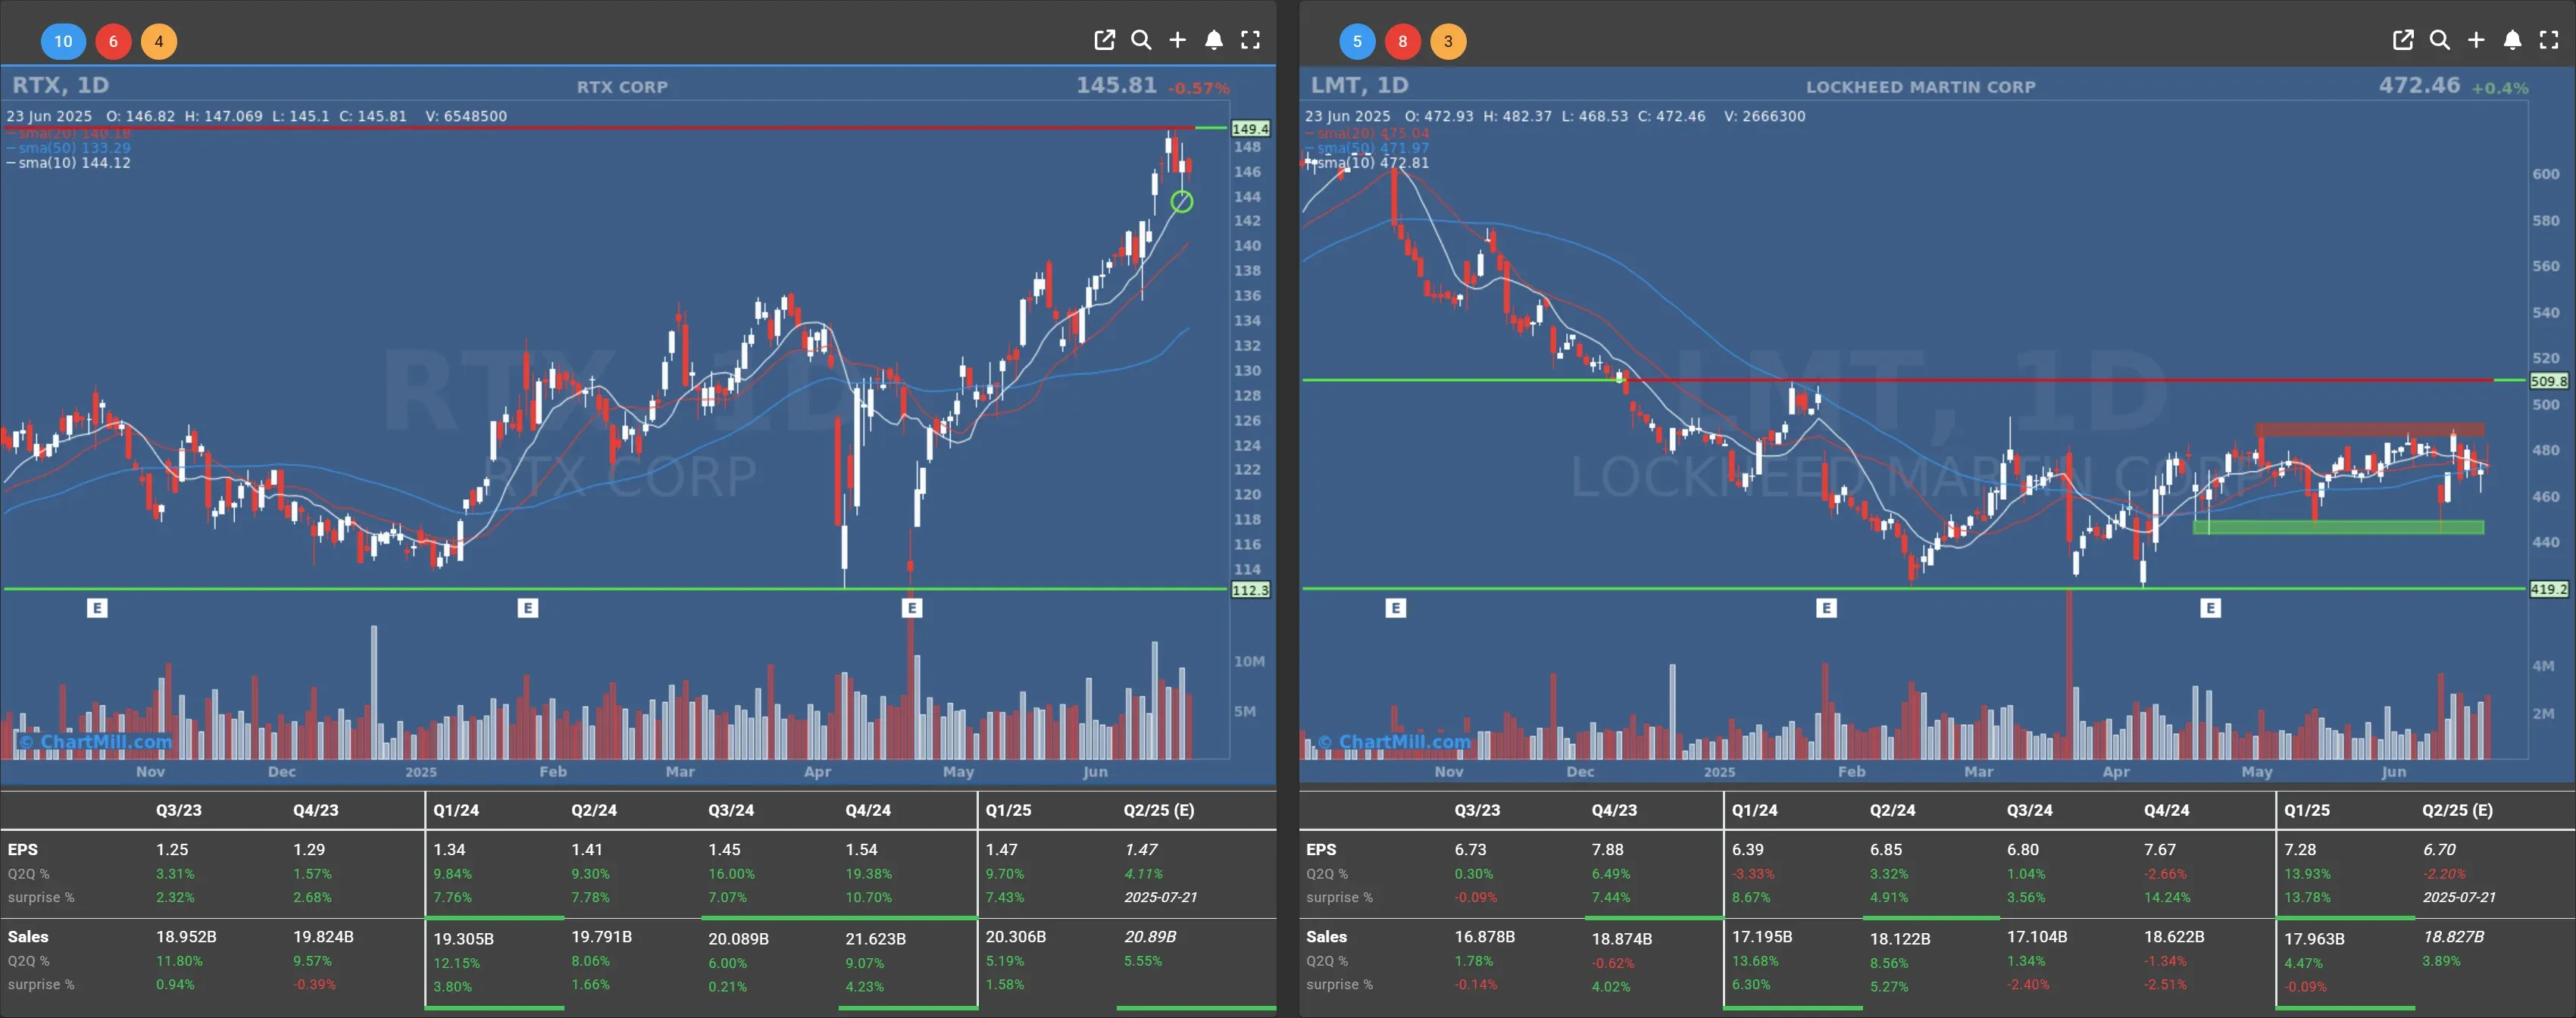
Task: Select the Q1/25 column header in LMT table
Action: pyautogui.click(x=2306, y=810)
